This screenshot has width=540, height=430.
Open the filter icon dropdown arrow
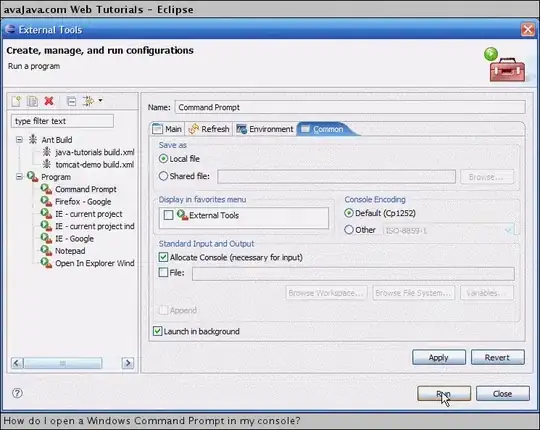(x=100, y=101)
